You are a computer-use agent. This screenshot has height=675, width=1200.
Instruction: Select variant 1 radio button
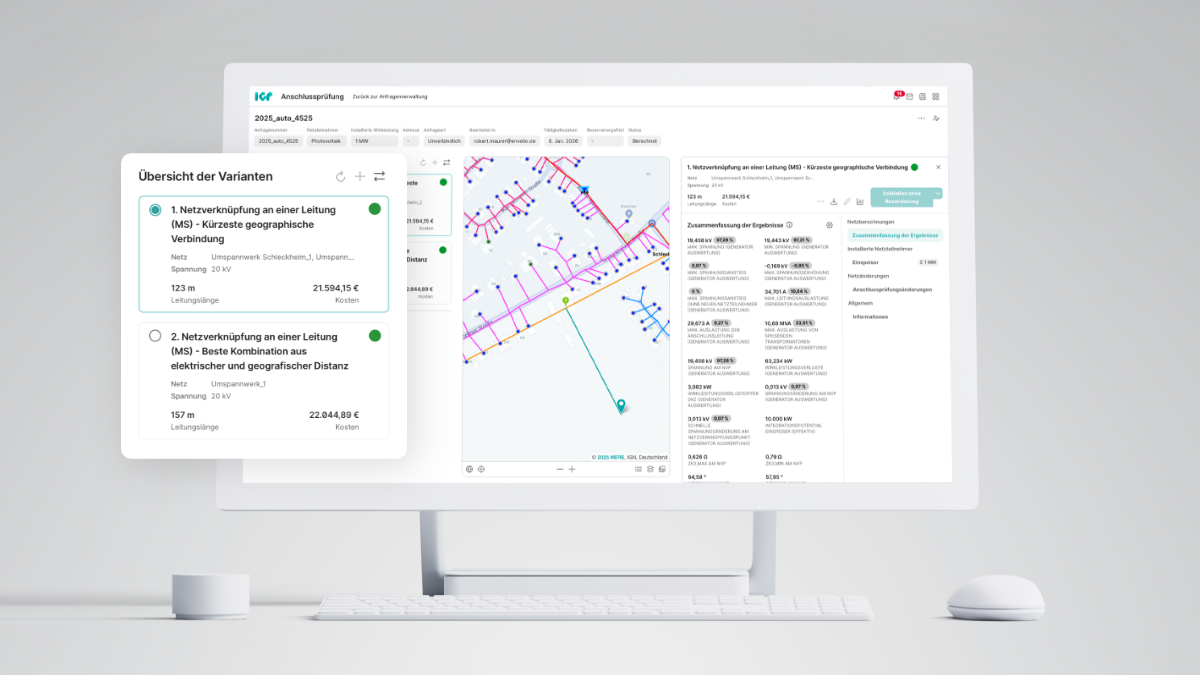155,210
